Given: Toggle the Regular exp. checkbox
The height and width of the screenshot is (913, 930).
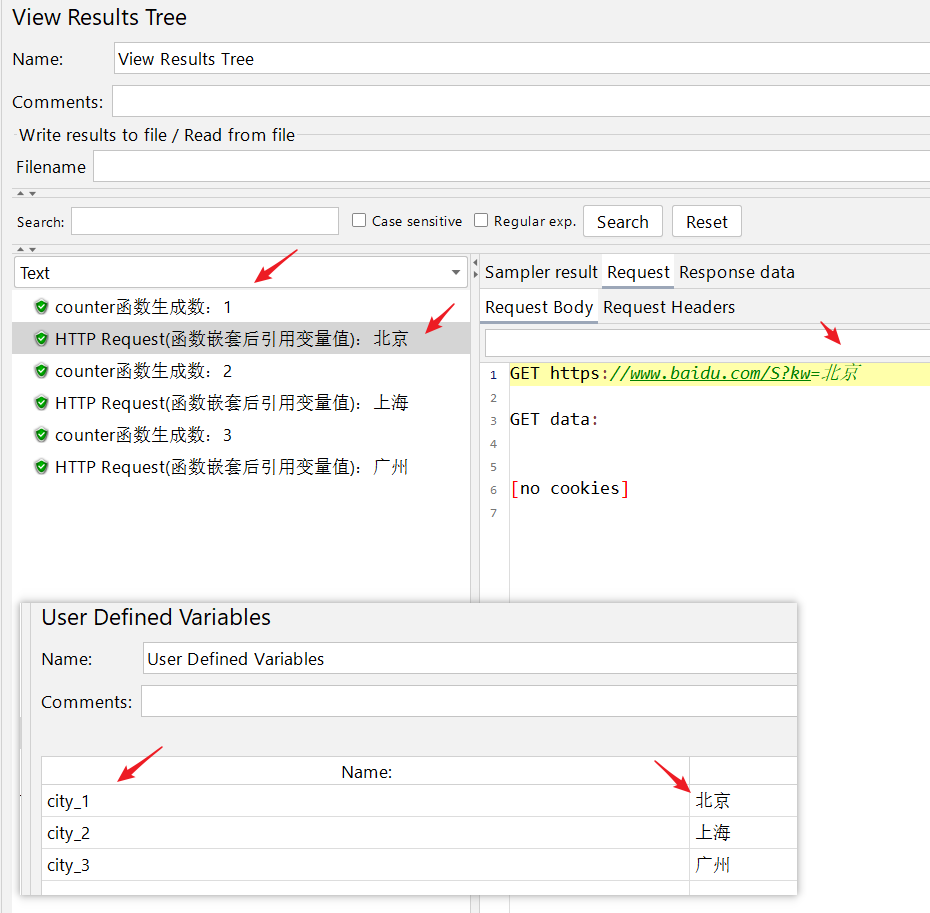Looking at the screenshot, I should pos(481,221).
